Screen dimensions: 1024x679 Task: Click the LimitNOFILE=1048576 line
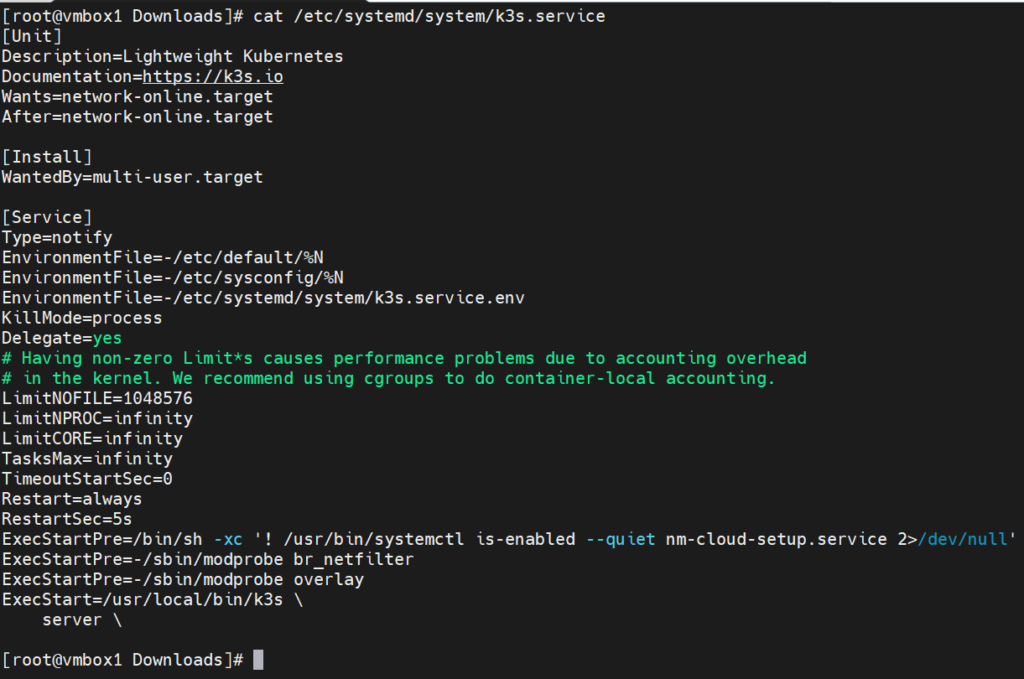coord(97,398)
